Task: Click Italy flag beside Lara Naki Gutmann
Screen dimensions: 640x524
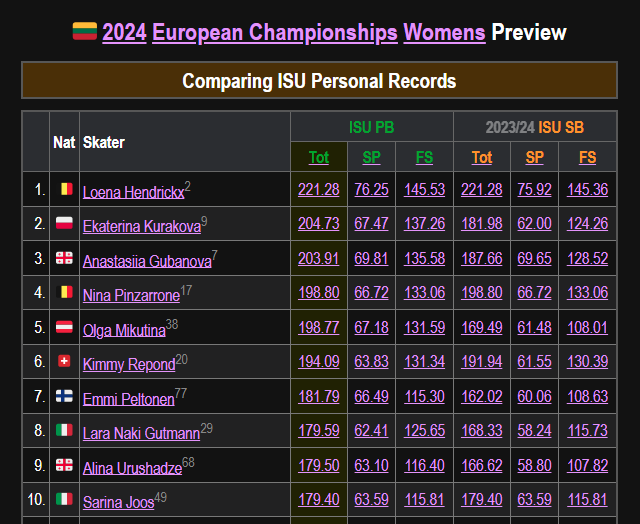Action: [x=64, y=430]
